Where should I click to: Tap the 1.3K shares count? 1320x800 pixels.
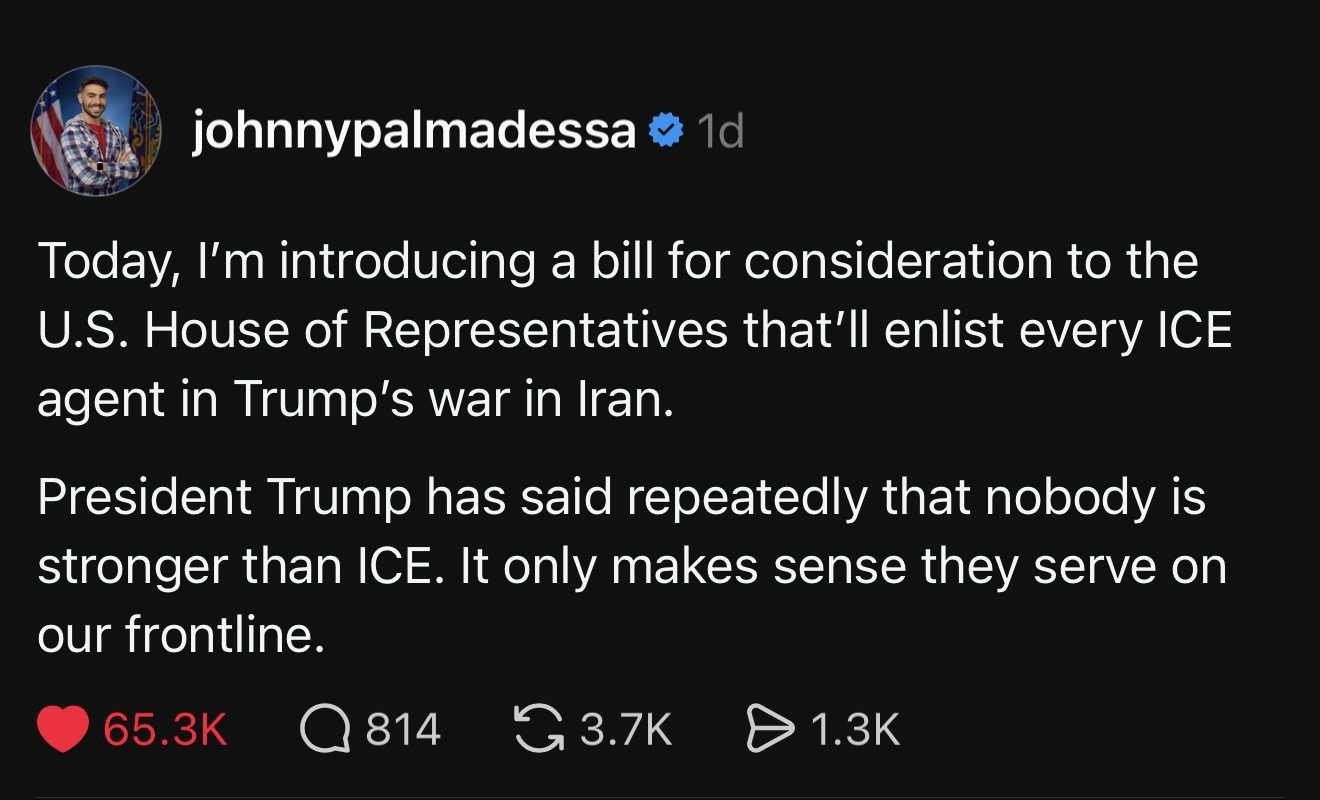pos(855,729)
